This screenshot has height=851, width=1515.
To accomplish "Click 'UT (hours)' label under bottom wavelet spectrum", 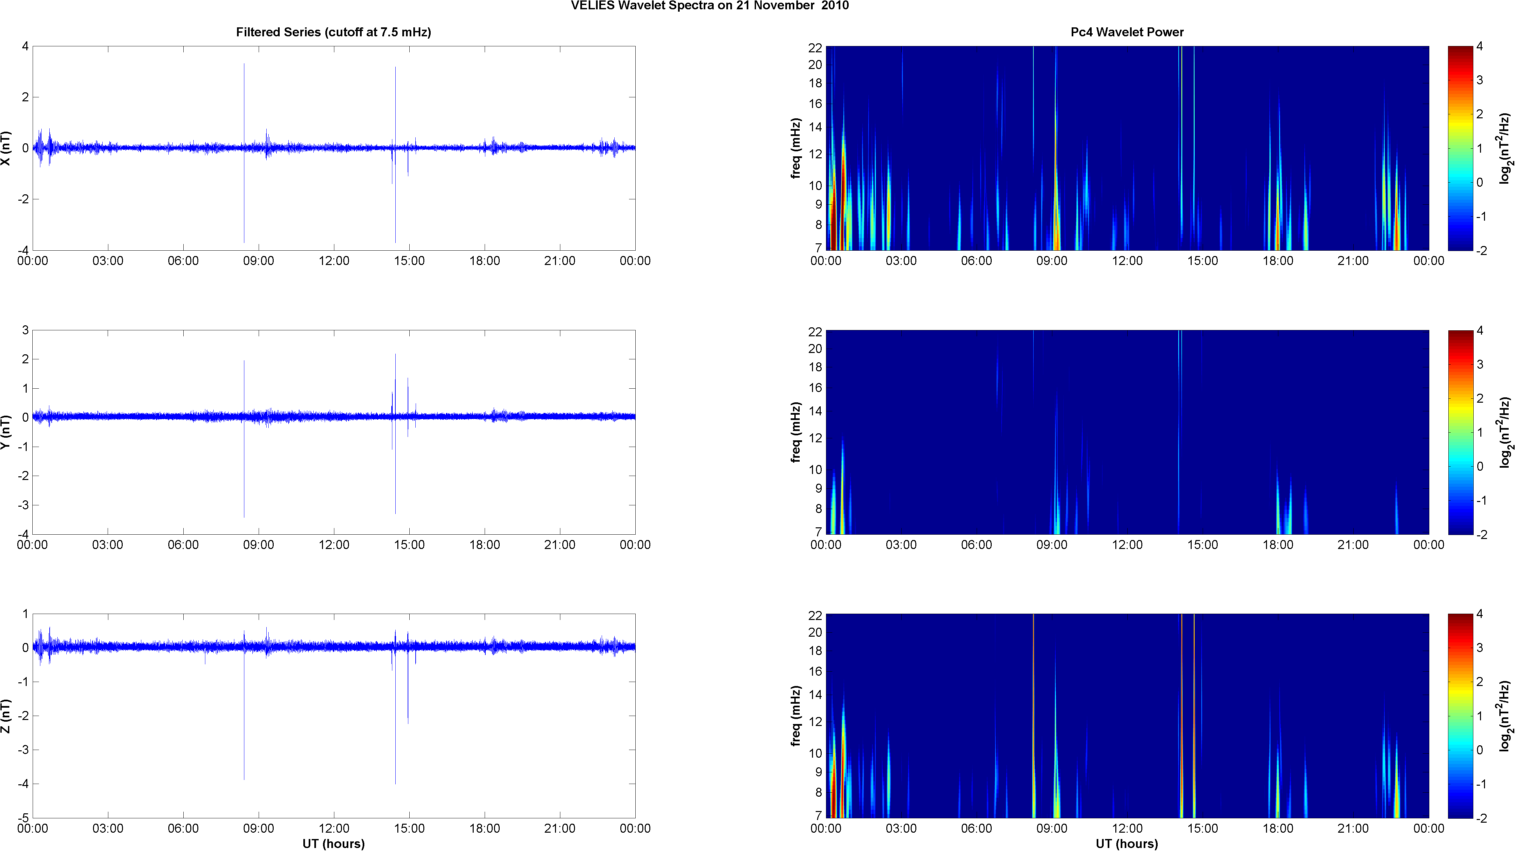I will 1126,843.
